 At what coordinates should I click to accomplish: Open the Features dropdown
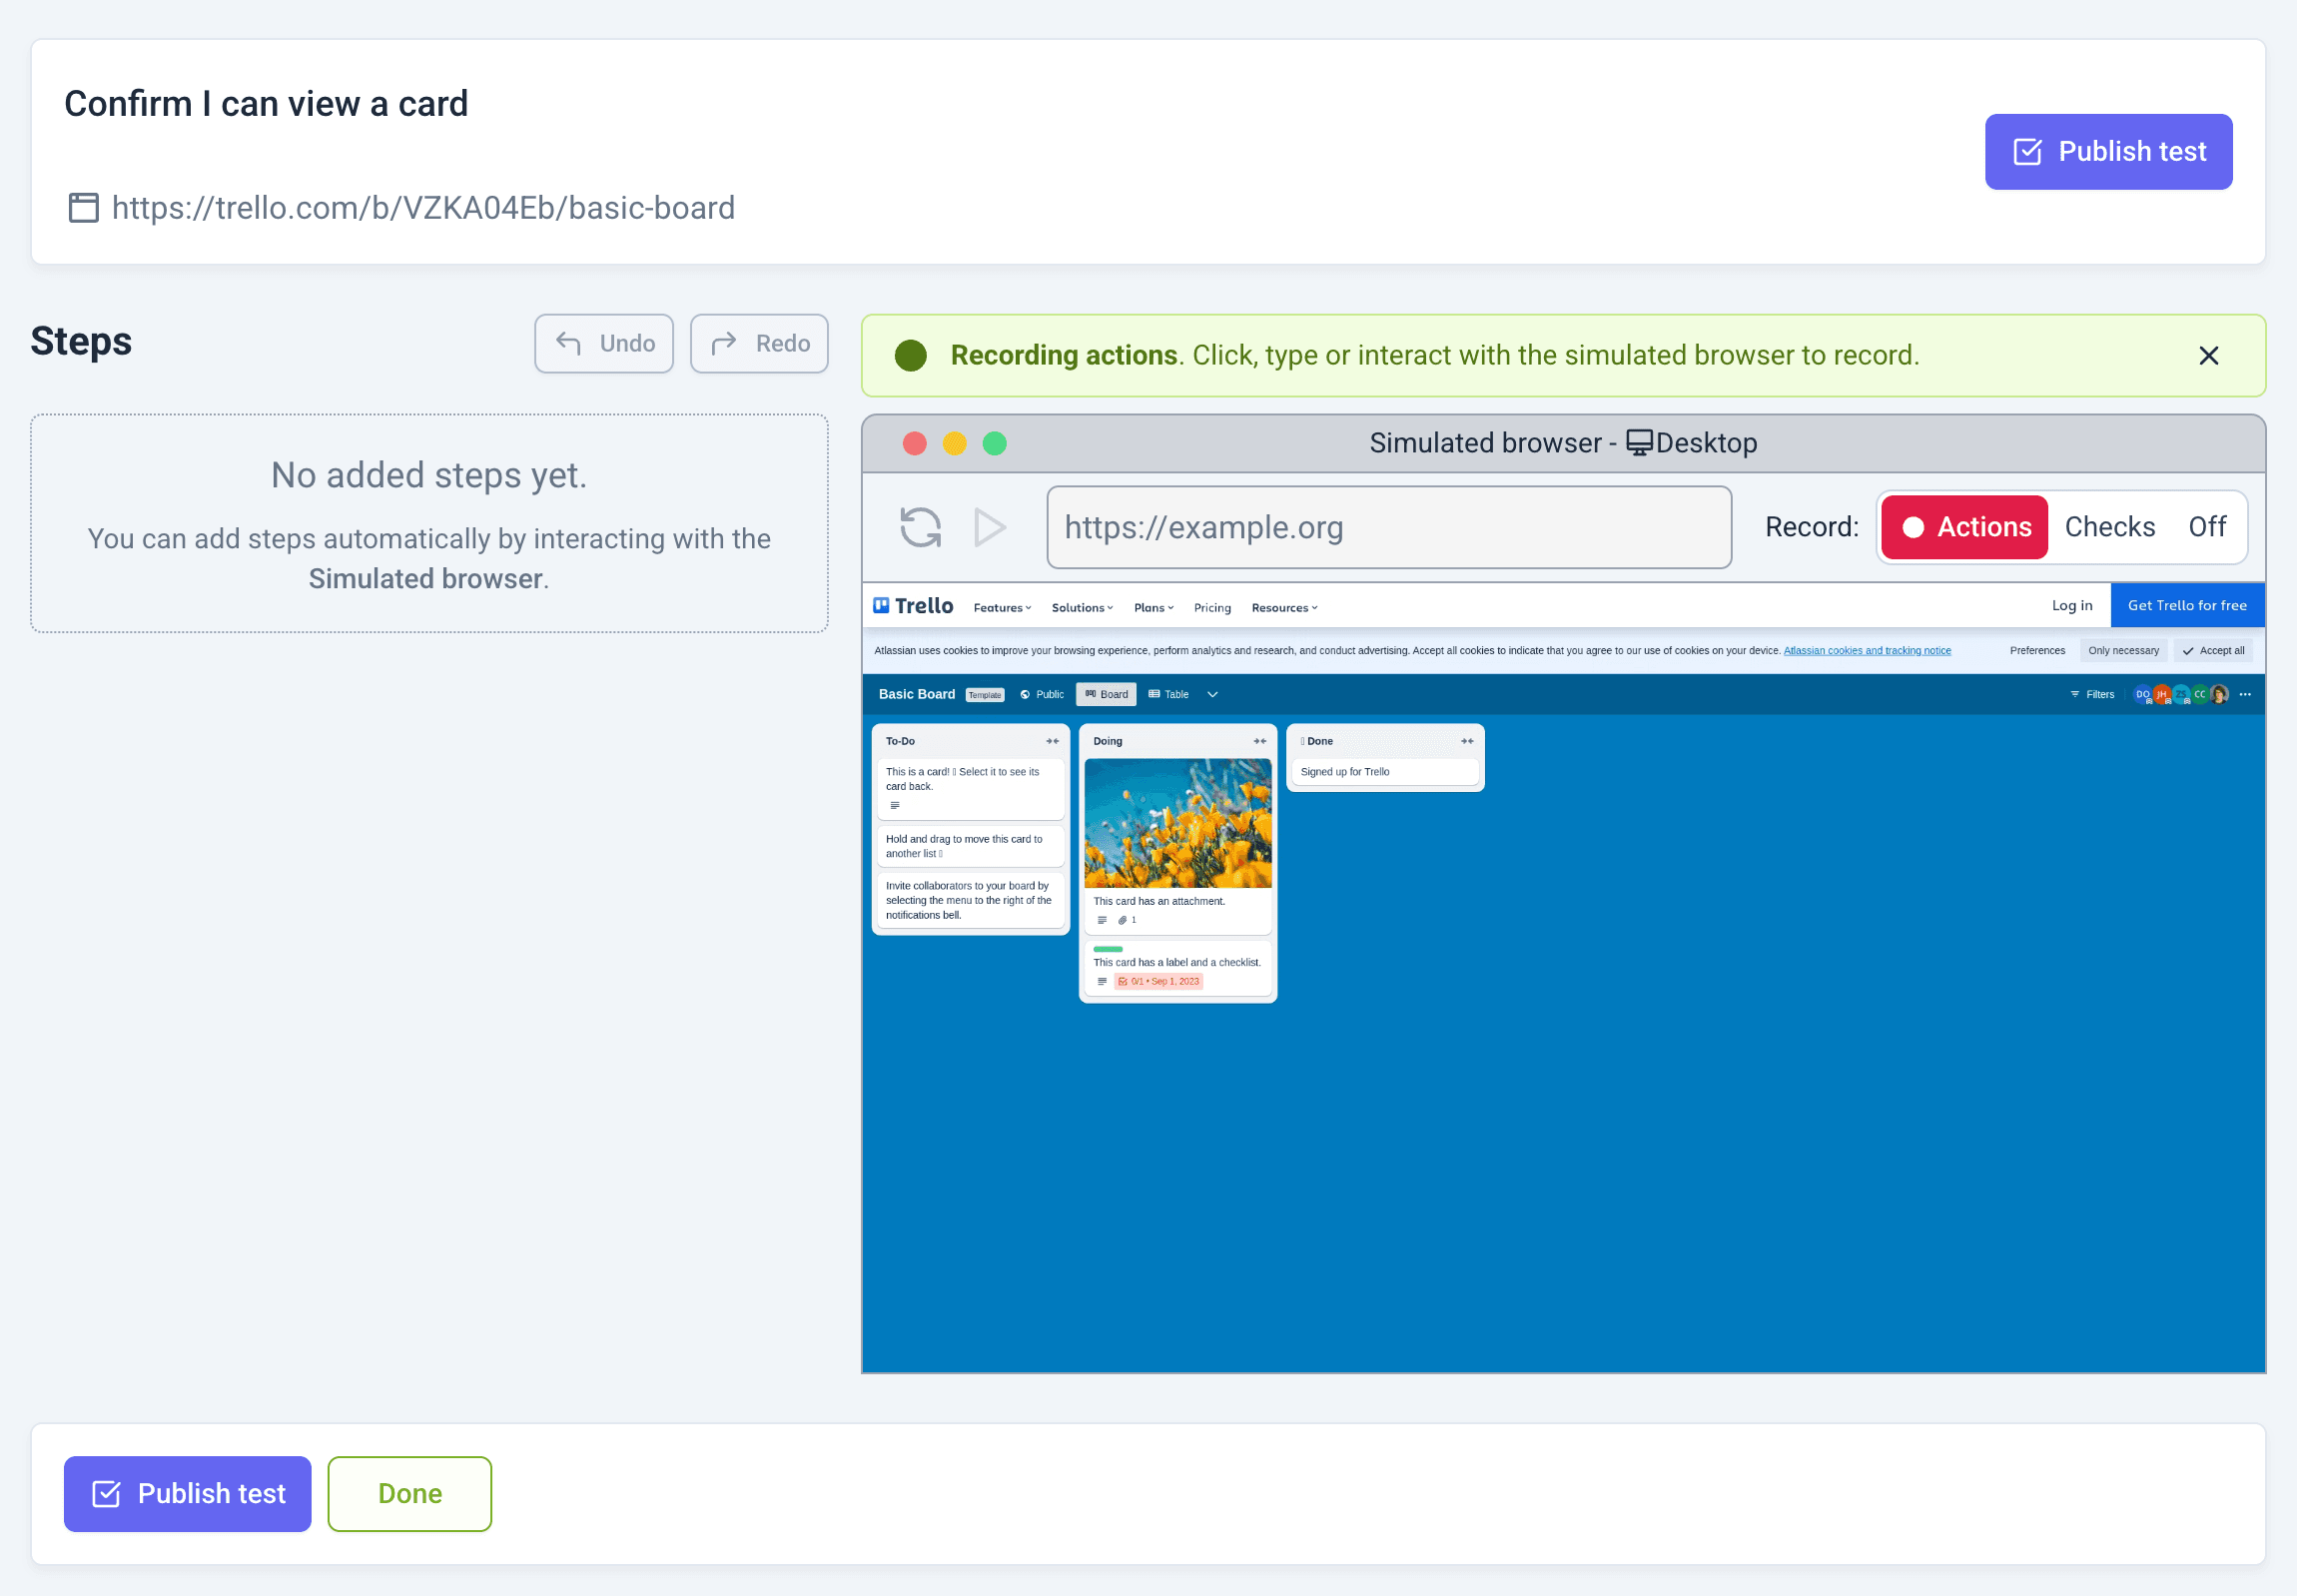click(x=1000, y=607)
